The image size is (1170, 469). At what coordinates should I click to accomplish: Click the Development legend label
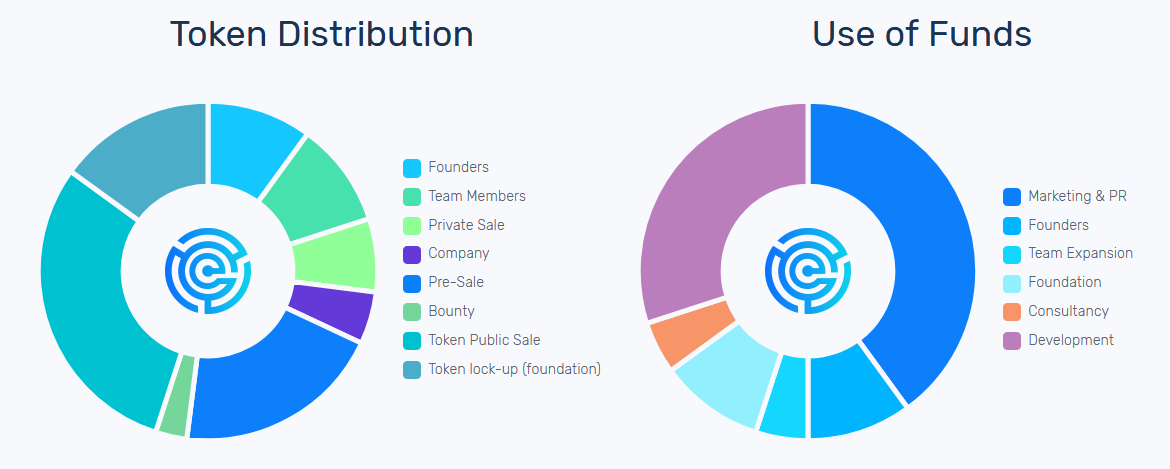pos(1070,340)
